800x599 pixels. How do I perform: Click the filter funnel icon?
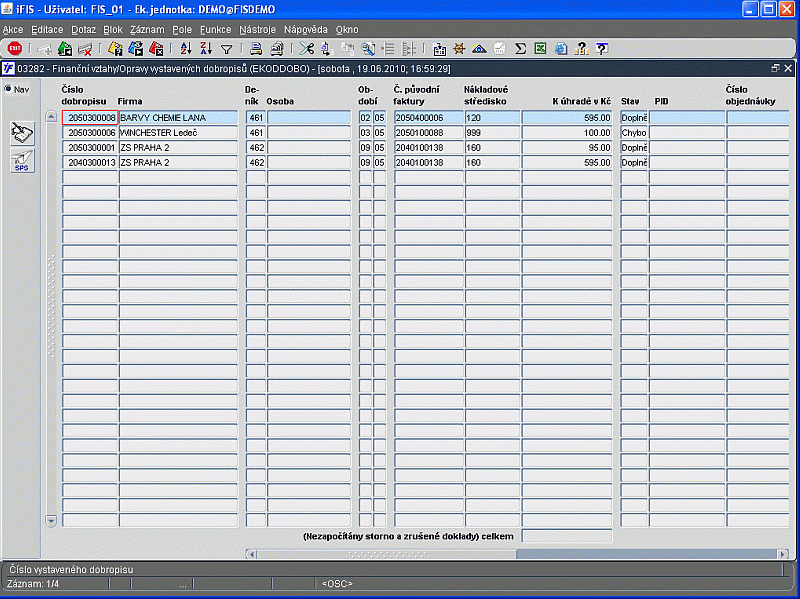(226, 48)
